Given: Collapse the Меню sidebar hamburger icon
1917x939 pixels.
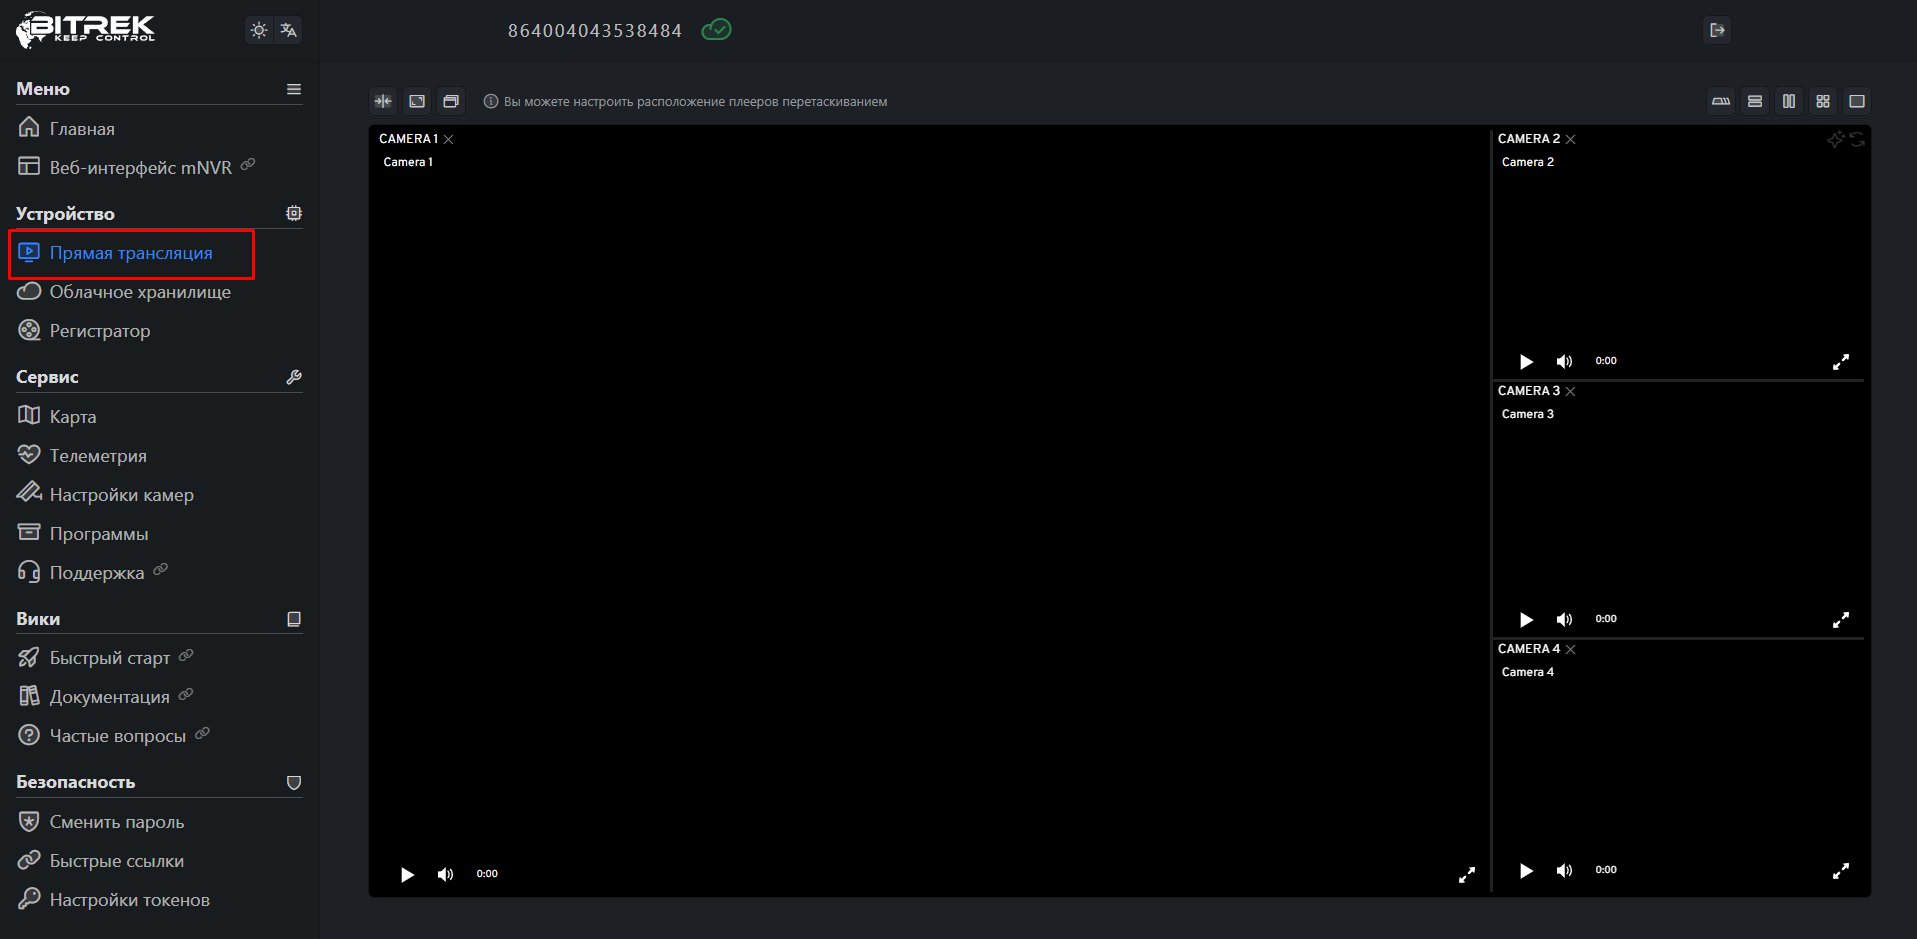Looking at the screenshot, I should click(294, 89).
